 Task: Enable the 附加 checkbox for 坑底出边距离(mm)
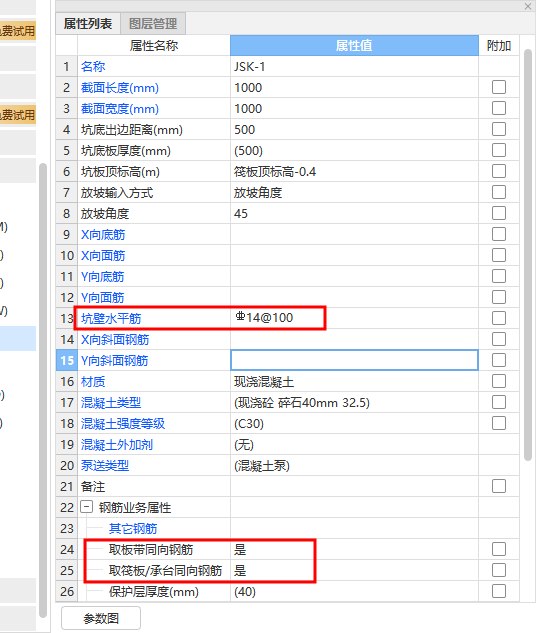point(499,129)
